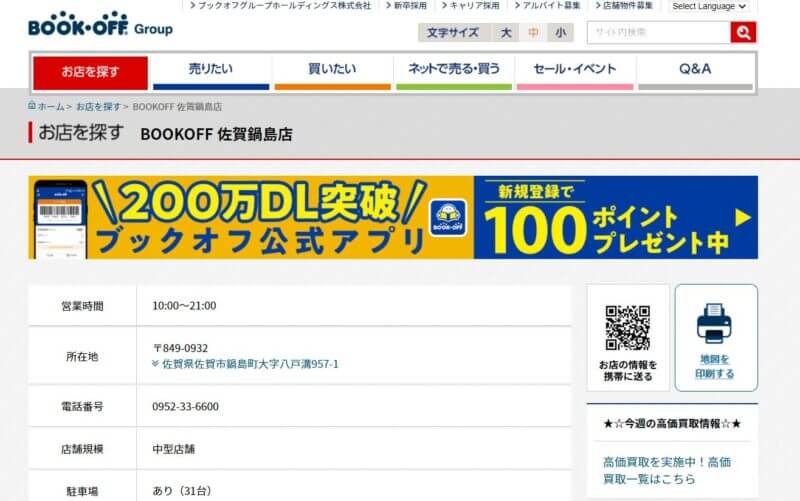Viewport: 800px width, 501px height.
Task: Open the 買いたい navigation tab
Action: coord(332,70)
